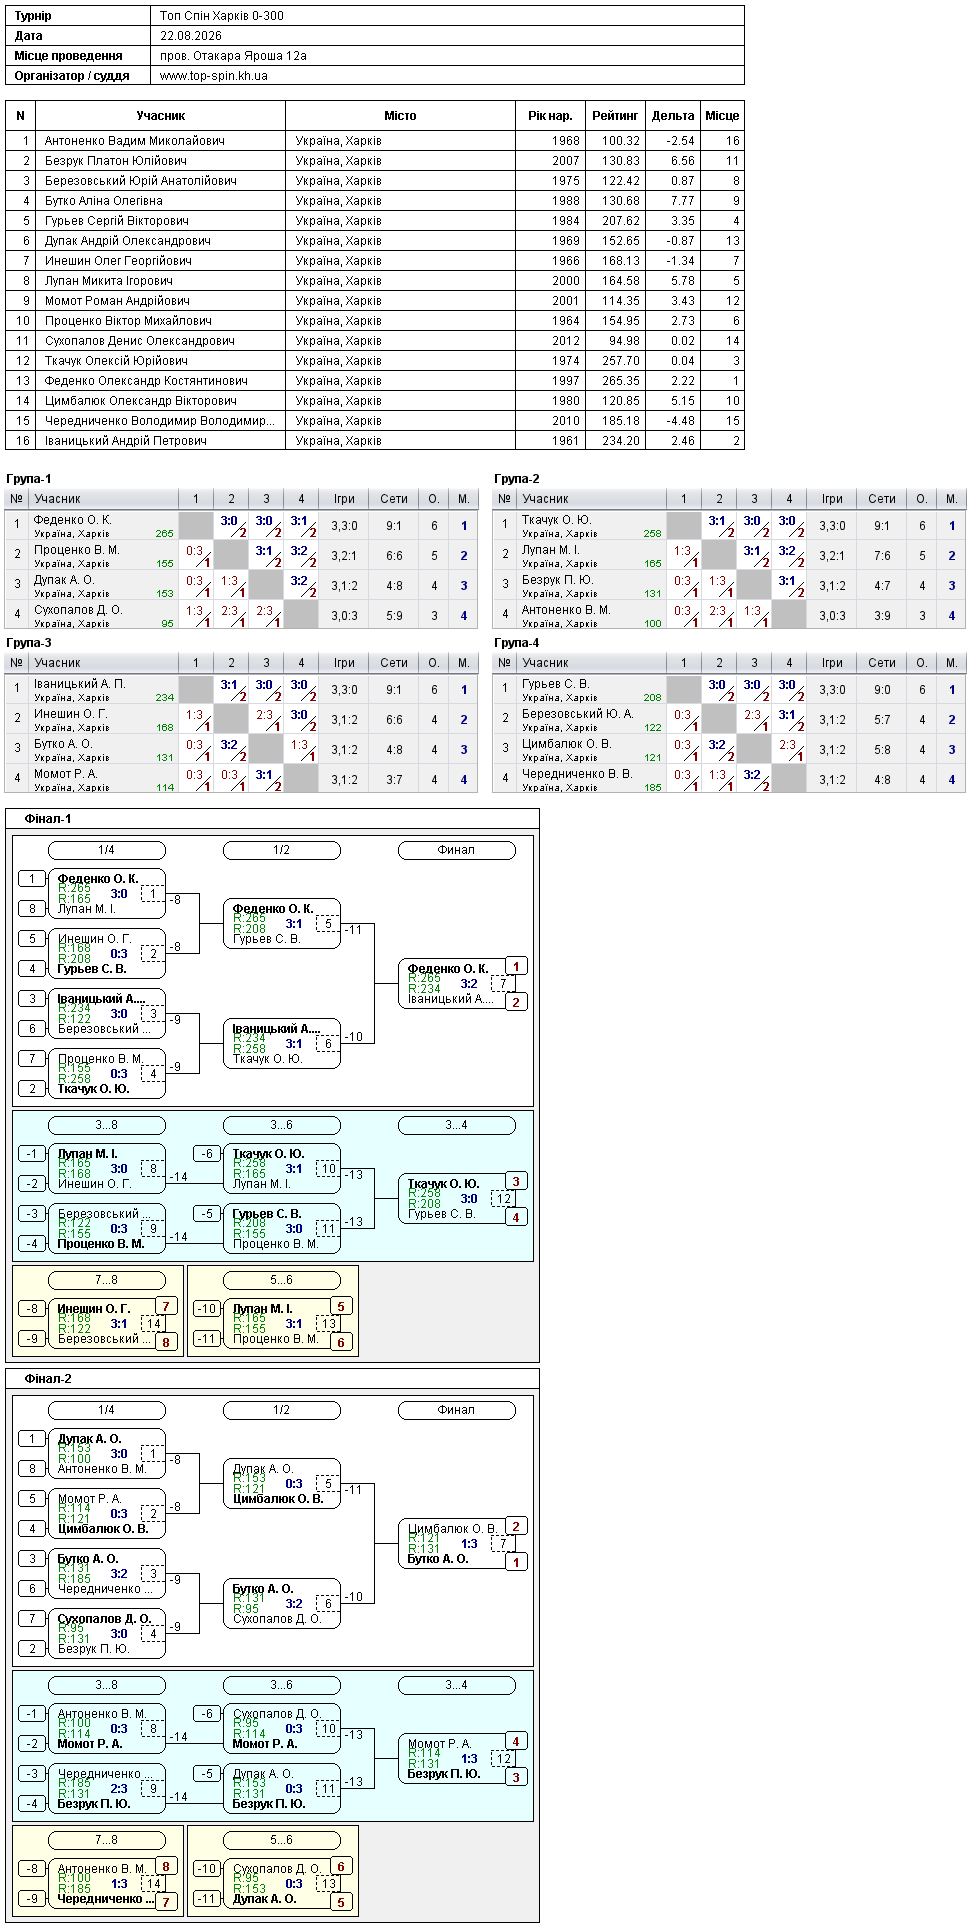Select participant Іваницький Андрій Петрович
Image resolution: width=976 pixels, height=1928 pixels.
[x=126, y=441]
